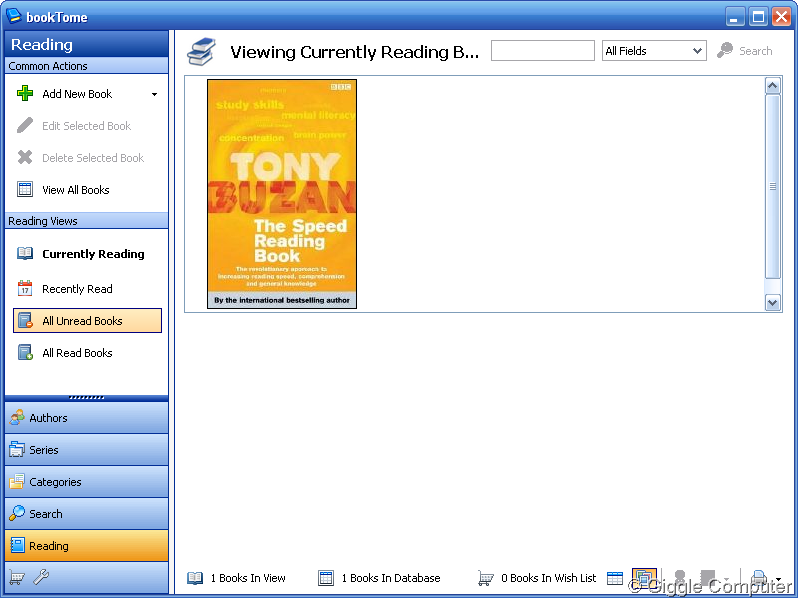Click the Reading Views section header

[87, 221]
